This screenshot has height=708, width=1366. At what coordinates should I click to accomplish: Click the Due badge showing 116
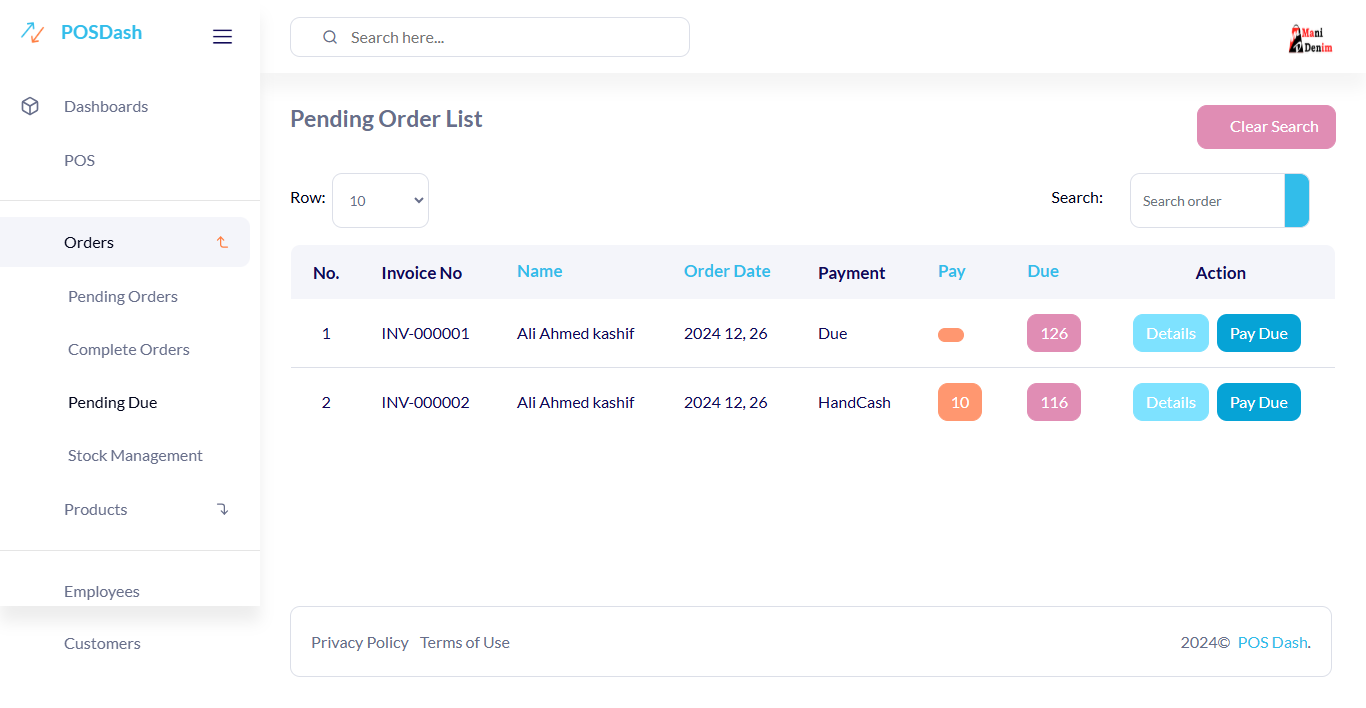tap(1054, 402)
